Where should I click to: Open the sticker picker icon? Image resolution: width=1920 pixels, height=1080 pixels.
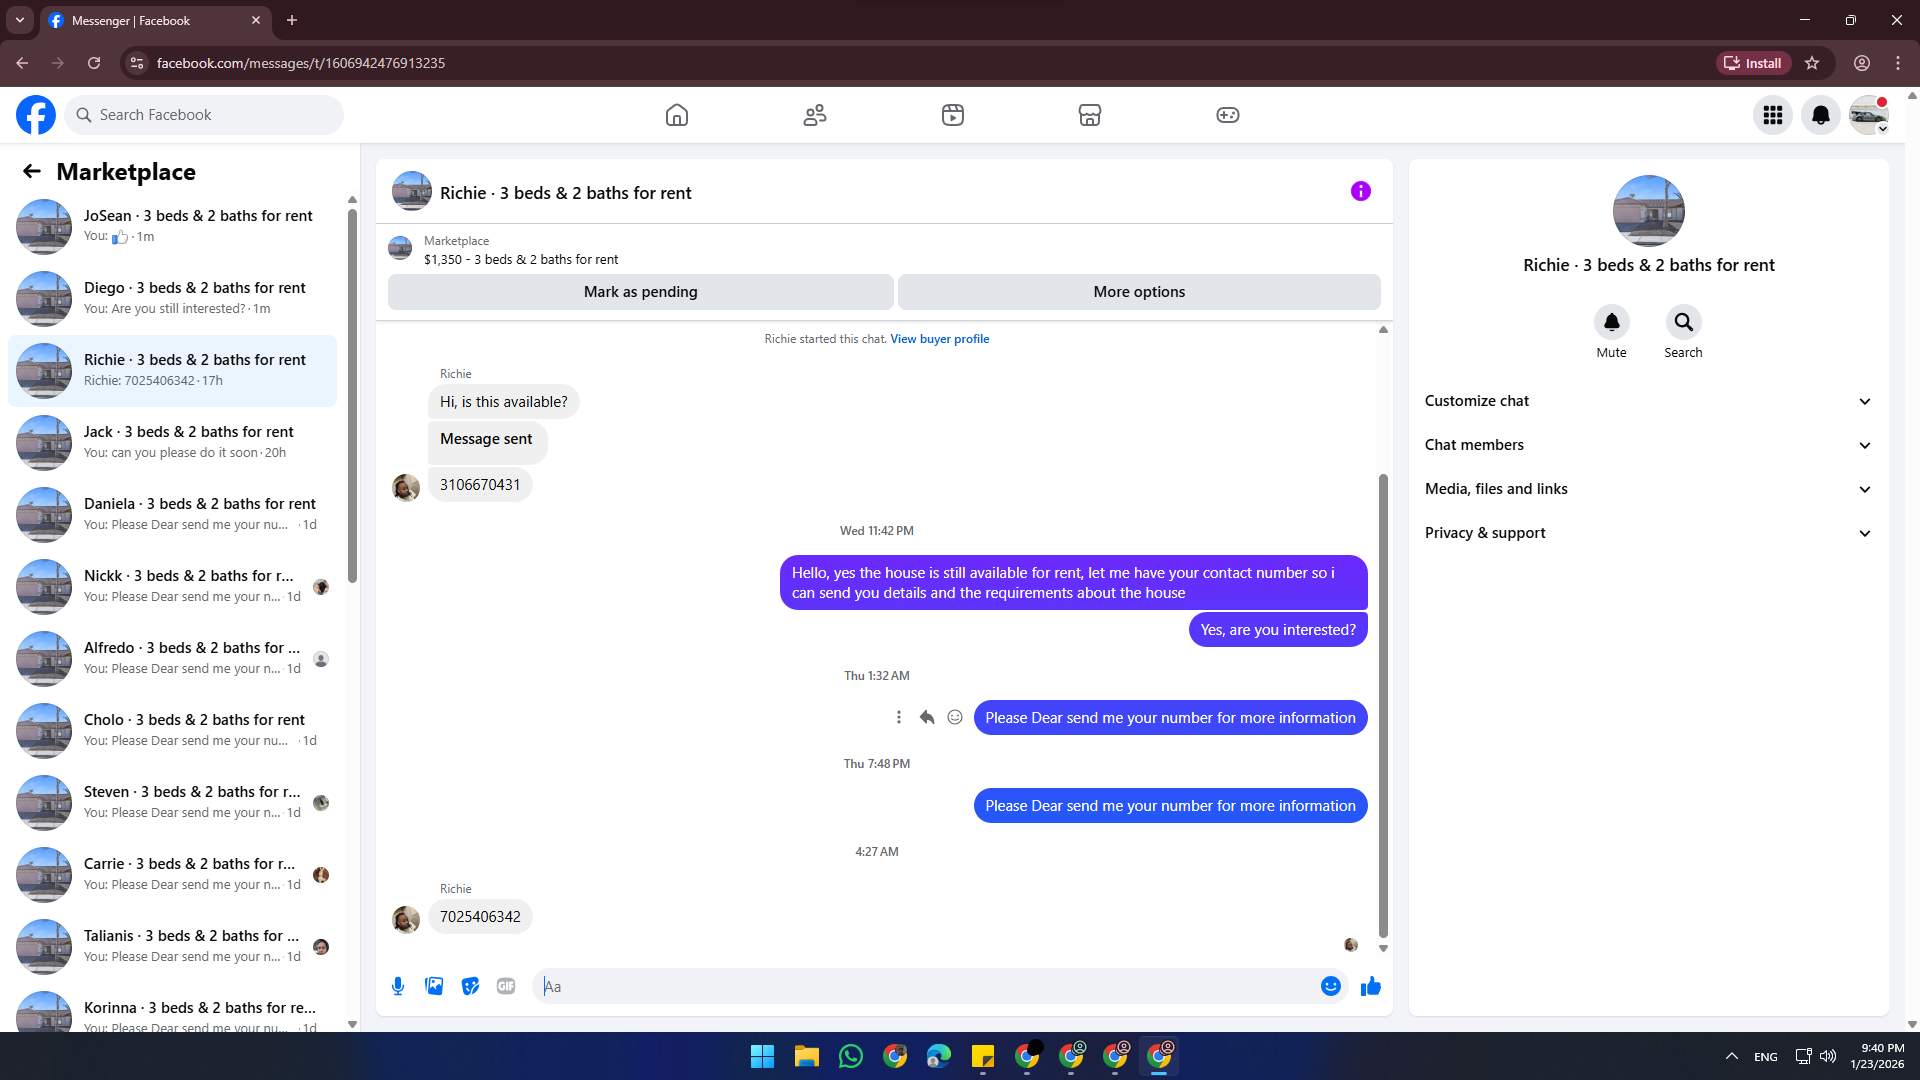pyautogui.click(x=470, y=986)
